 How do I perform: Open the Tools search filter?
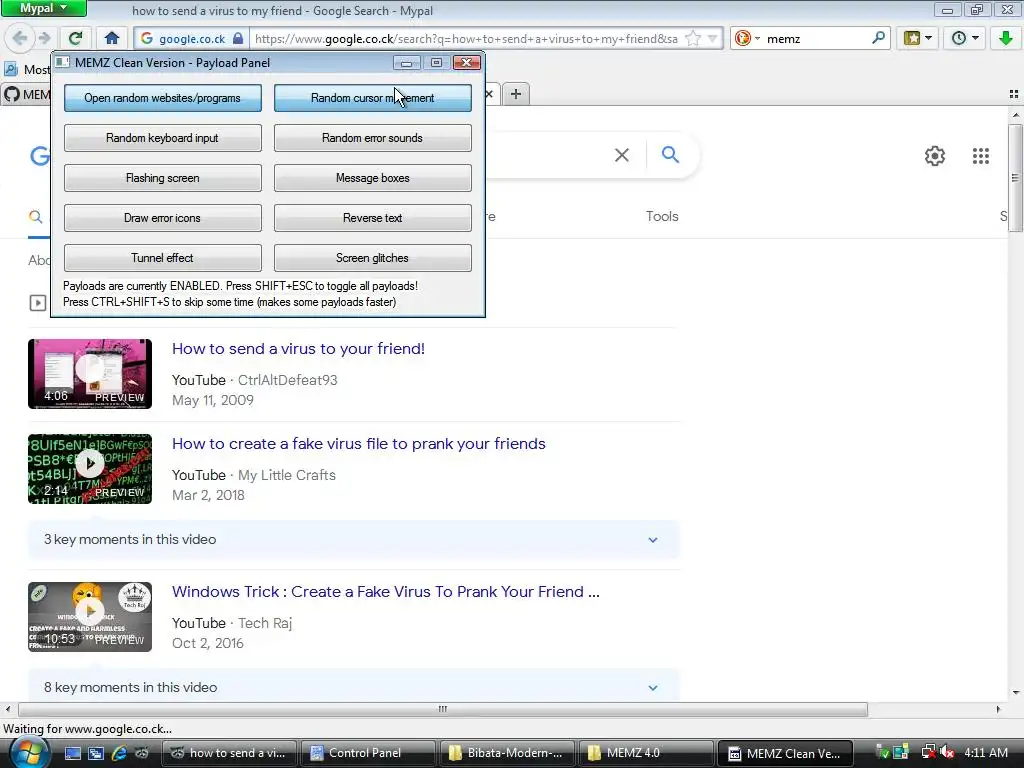point(662,216)
